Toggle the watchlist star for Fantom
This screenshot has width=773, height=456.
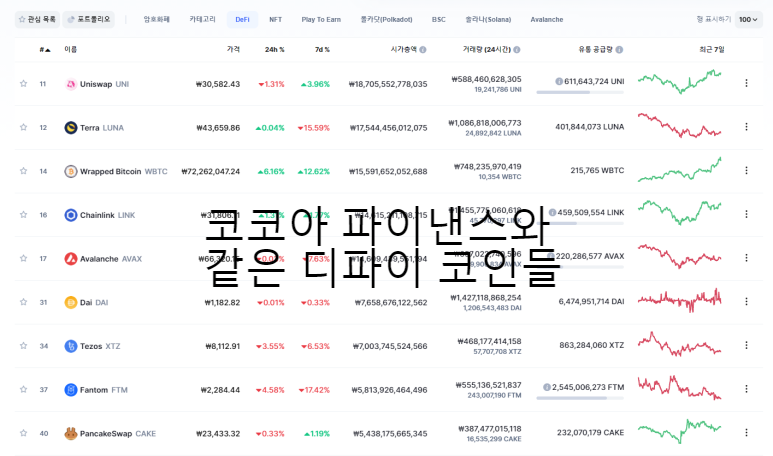(x=23, y=389)
